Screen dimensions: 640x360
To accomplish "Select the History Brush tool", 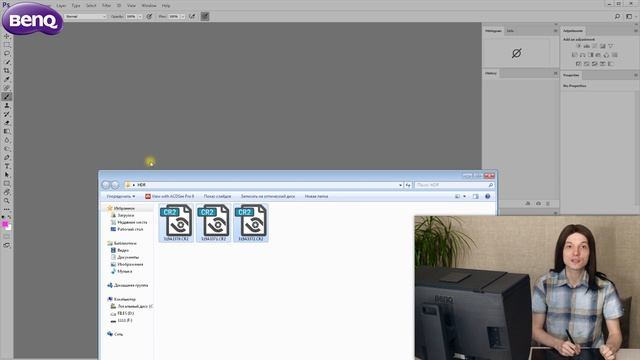I will pyautogui.click(x=7, y=114).
